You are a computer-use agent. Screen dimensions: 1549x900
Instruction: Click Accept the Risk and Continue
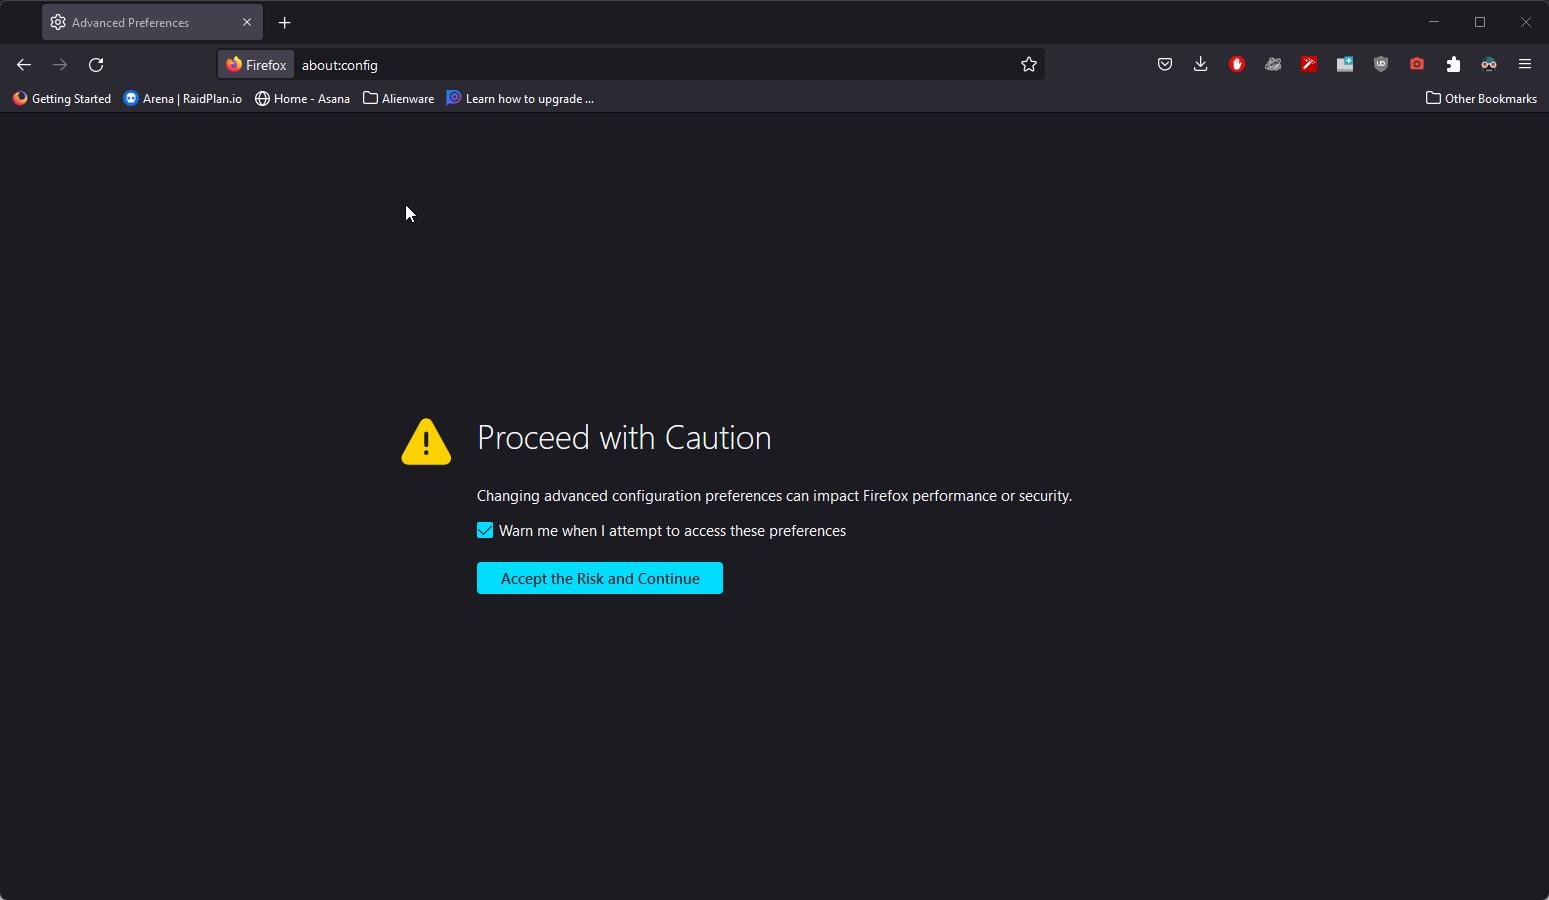(x=600, y=579)
